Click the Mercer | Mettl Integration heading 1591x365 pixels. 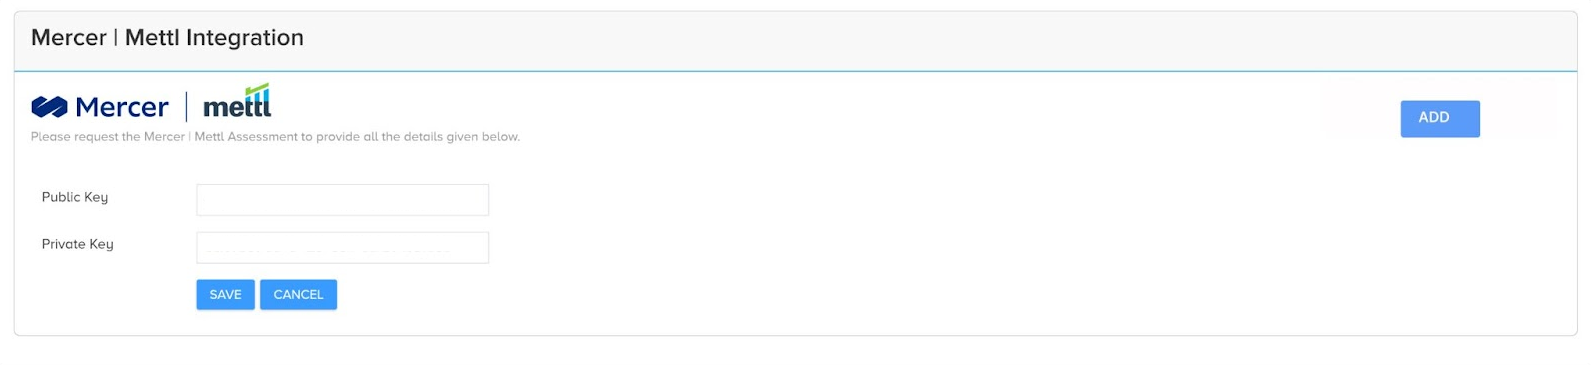(167, 38)
